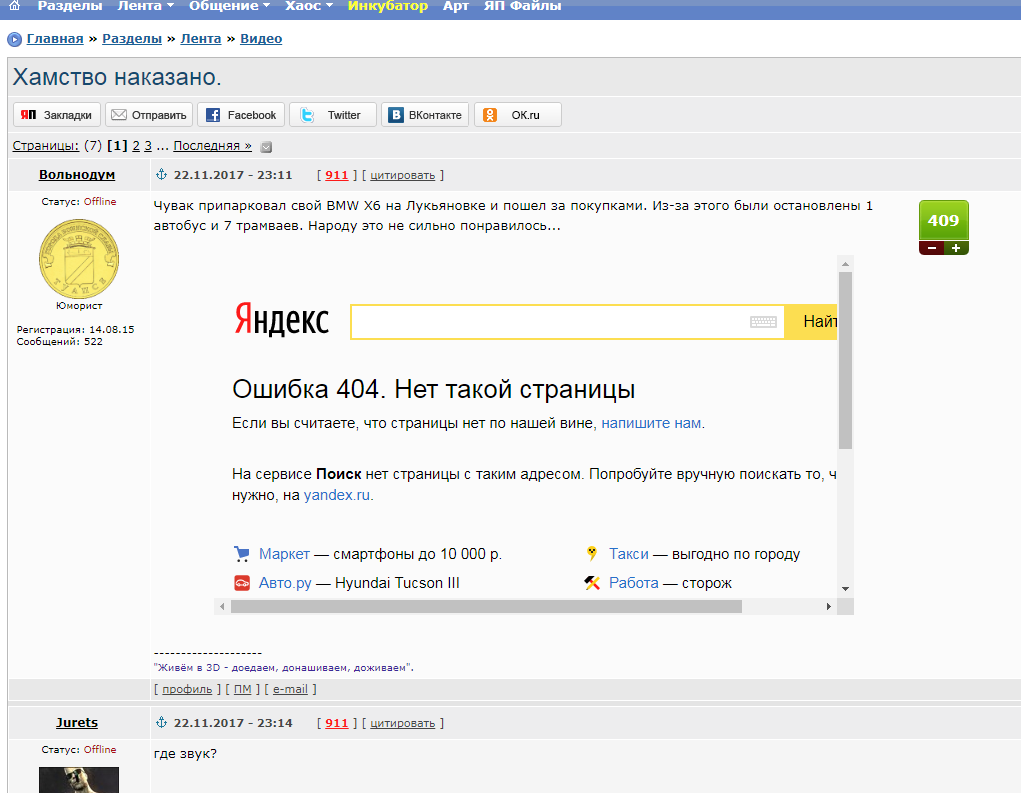The image size is (1021, 793).
Task: Share the topic on ВКонтакте
Action: click(x=425, y=115)
